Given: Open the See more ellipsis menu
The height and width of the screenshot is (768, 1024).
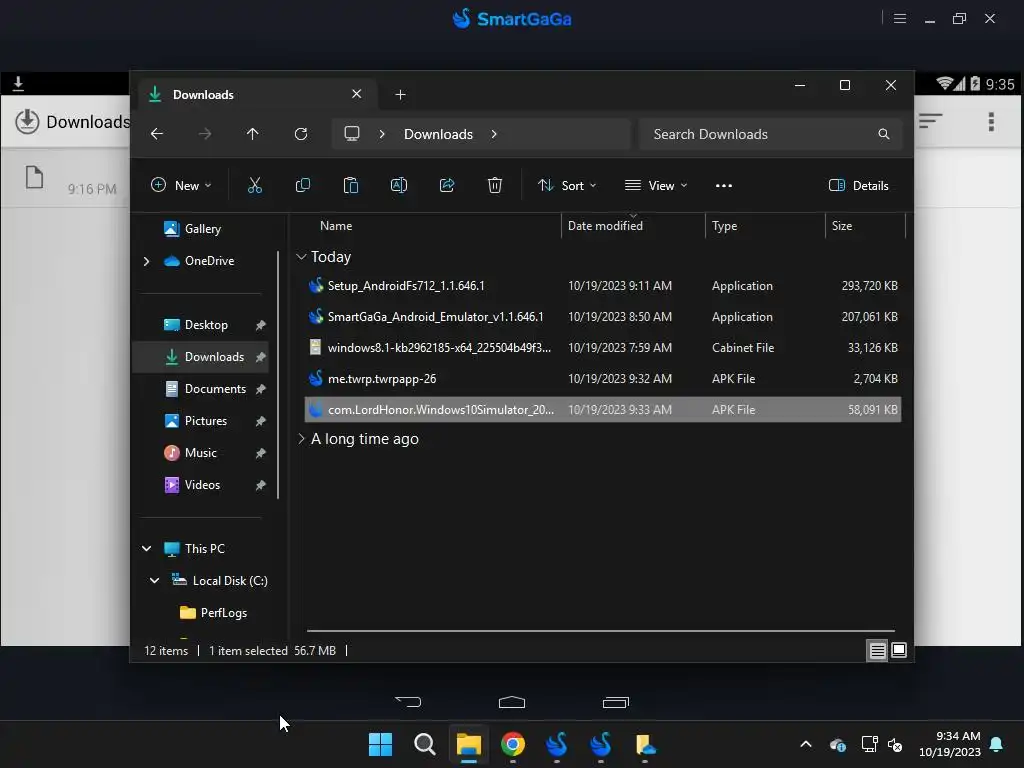Looking at the screenshot, I should [724, 185].
